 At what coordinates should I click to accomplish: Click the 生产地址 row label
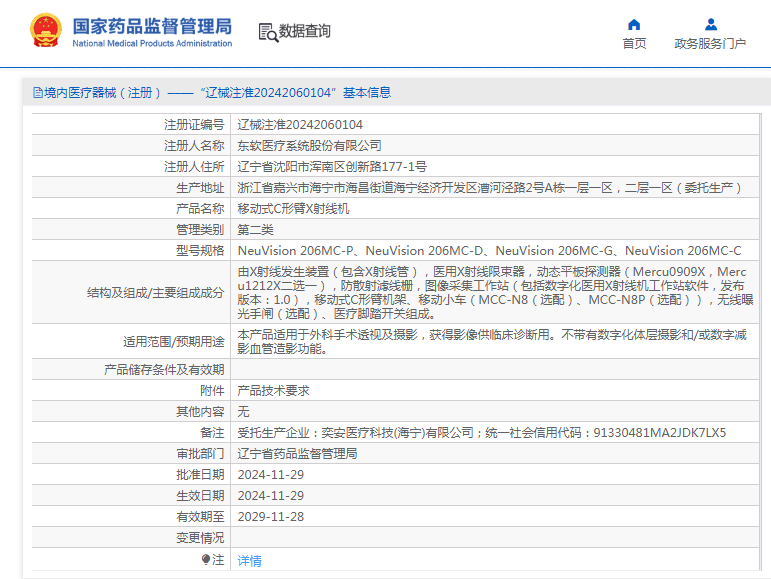tap(200, 188)
